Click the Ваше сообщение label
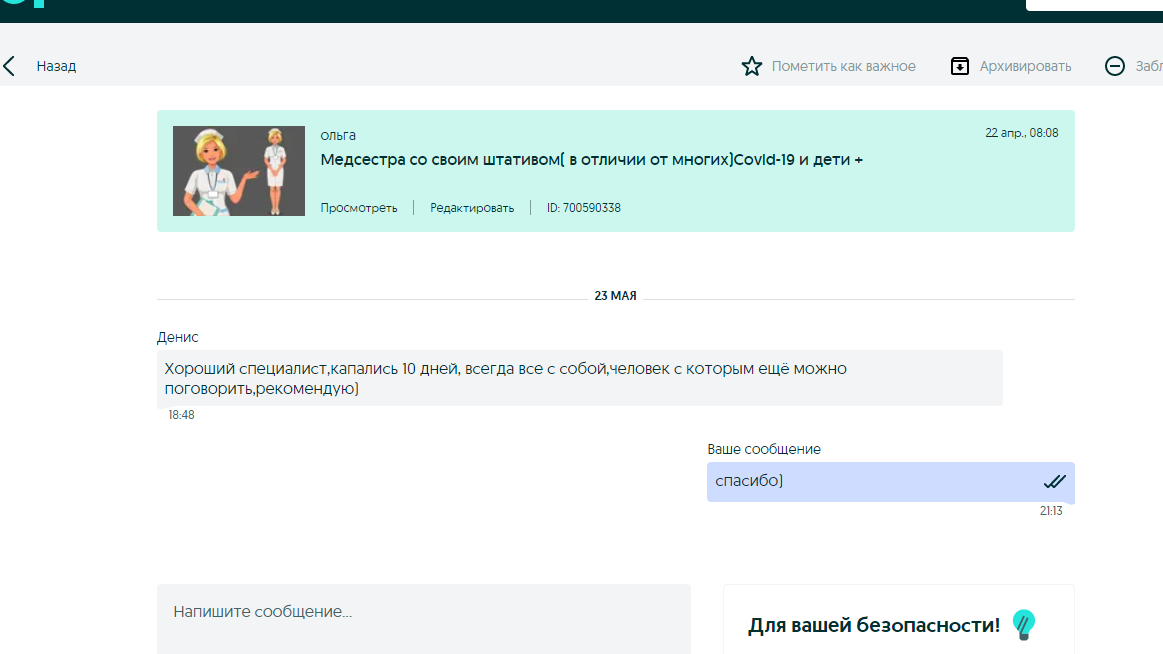Screen dimensions: 1163x654 [764, 449]
